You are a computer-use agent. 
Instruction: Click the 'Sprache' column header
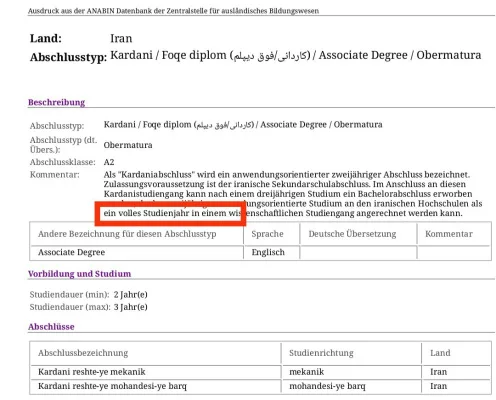coord(267,234)
